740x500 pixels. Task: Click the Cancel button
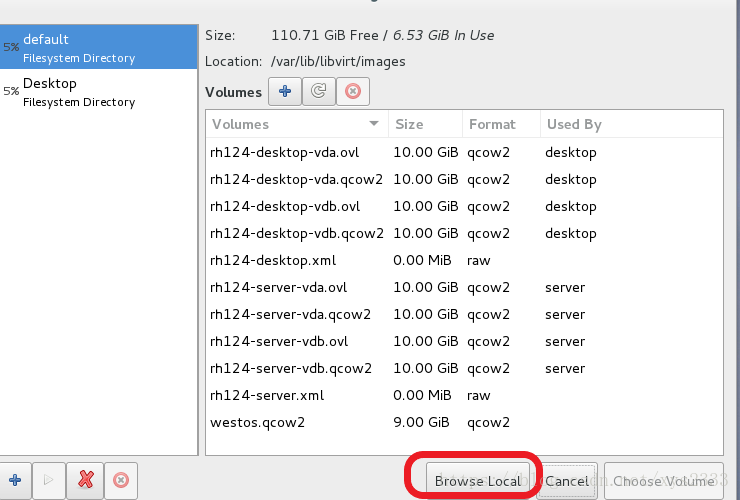[x=567, y=481]
